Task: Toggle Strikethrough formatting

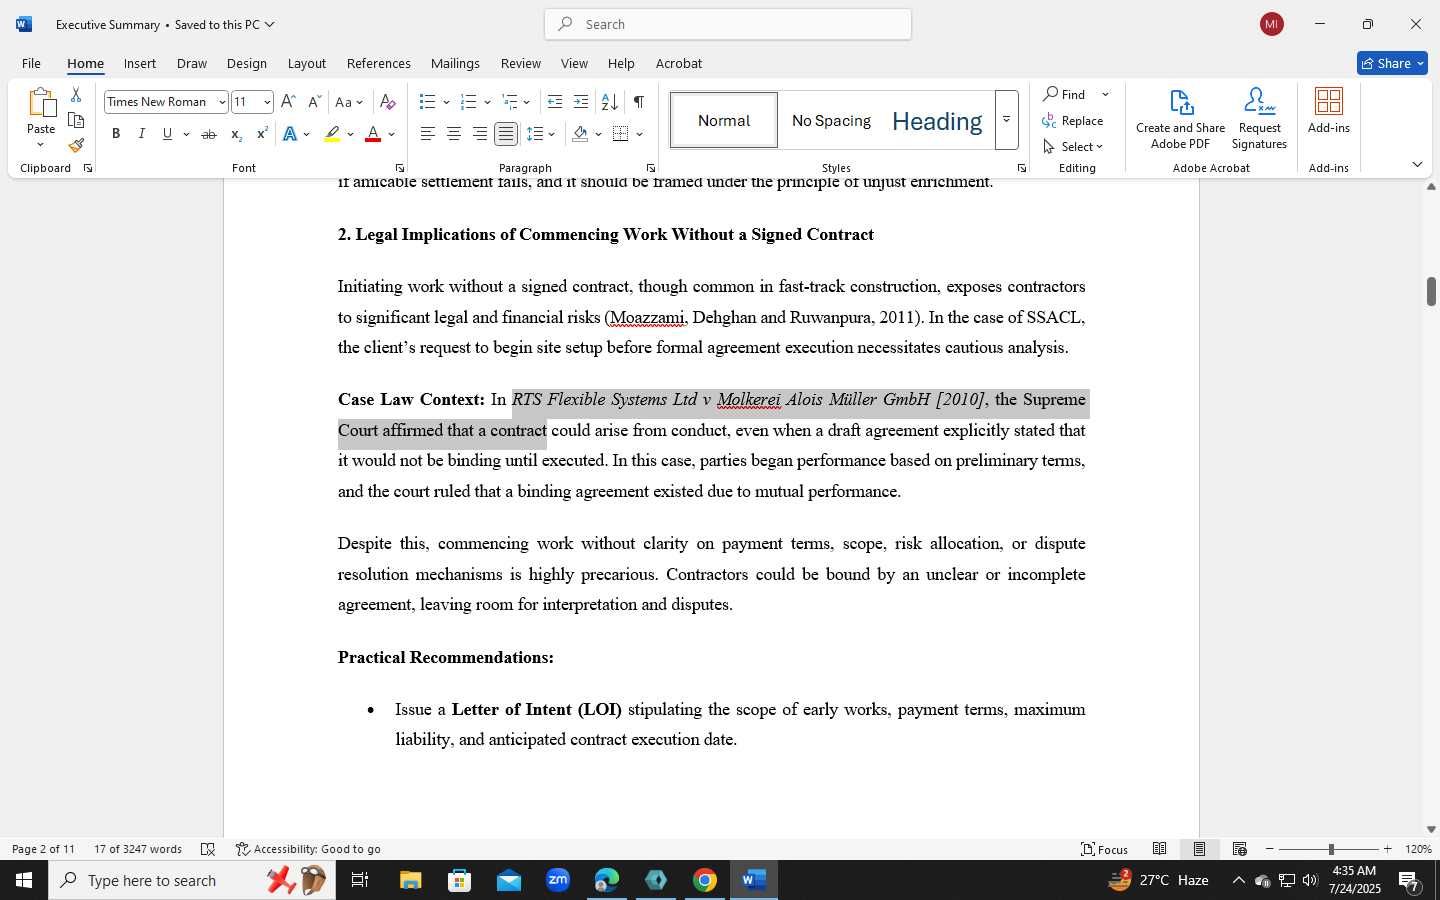Action: 209,134
